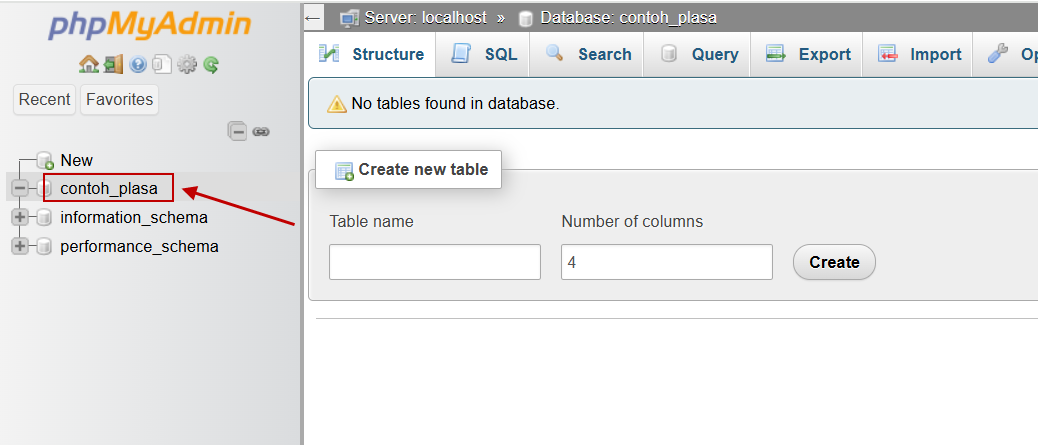This screenshot has width=1038, height=445.
Task: Click the Table name input field
Action: 435,262
